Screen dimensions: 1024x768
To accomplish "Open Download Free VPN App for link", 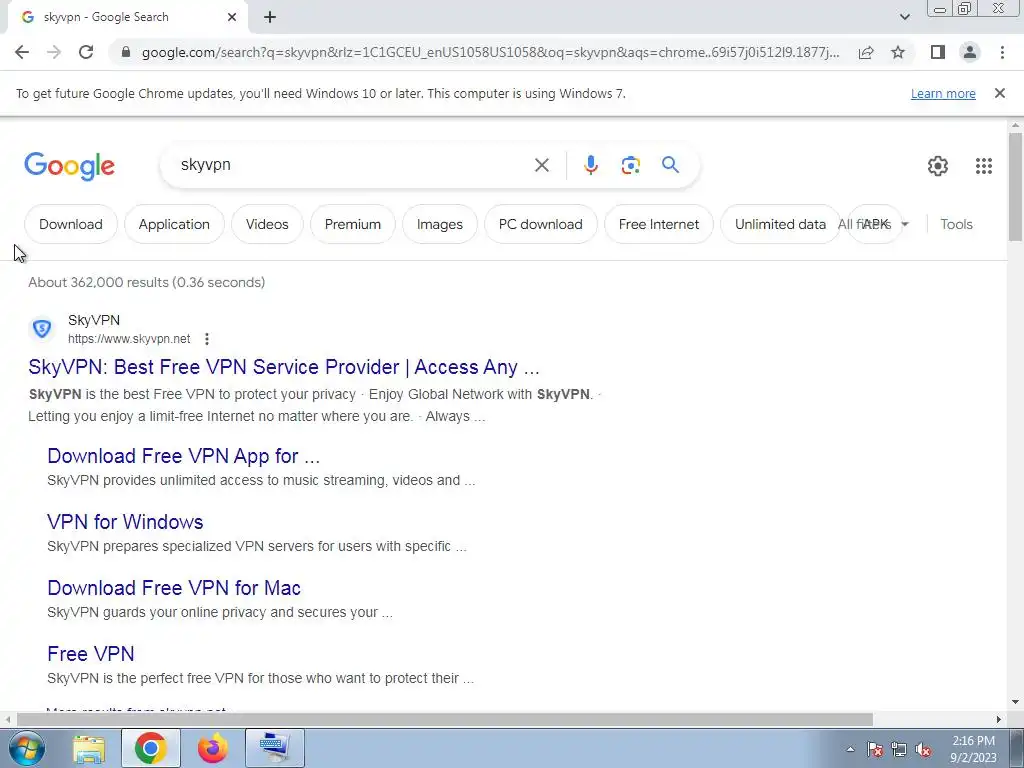I will pyautogui.click(x=184, y=456).
